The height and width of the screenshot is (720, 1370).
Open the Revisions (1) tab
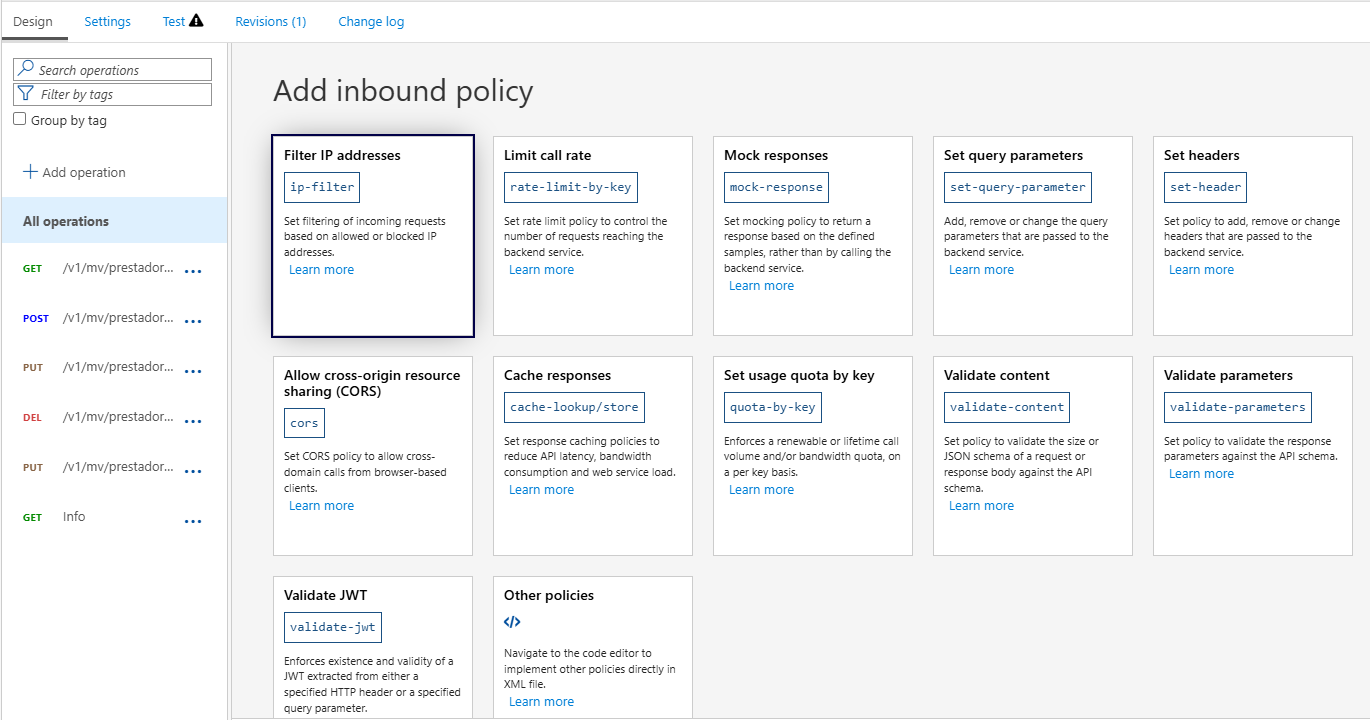click(x=271, y=21)
